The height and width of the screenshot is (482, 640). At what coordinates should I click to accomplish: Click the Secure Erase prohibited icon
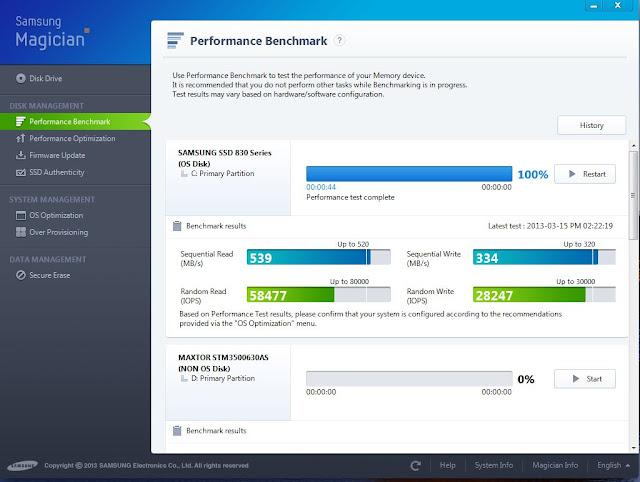(21, 275)
